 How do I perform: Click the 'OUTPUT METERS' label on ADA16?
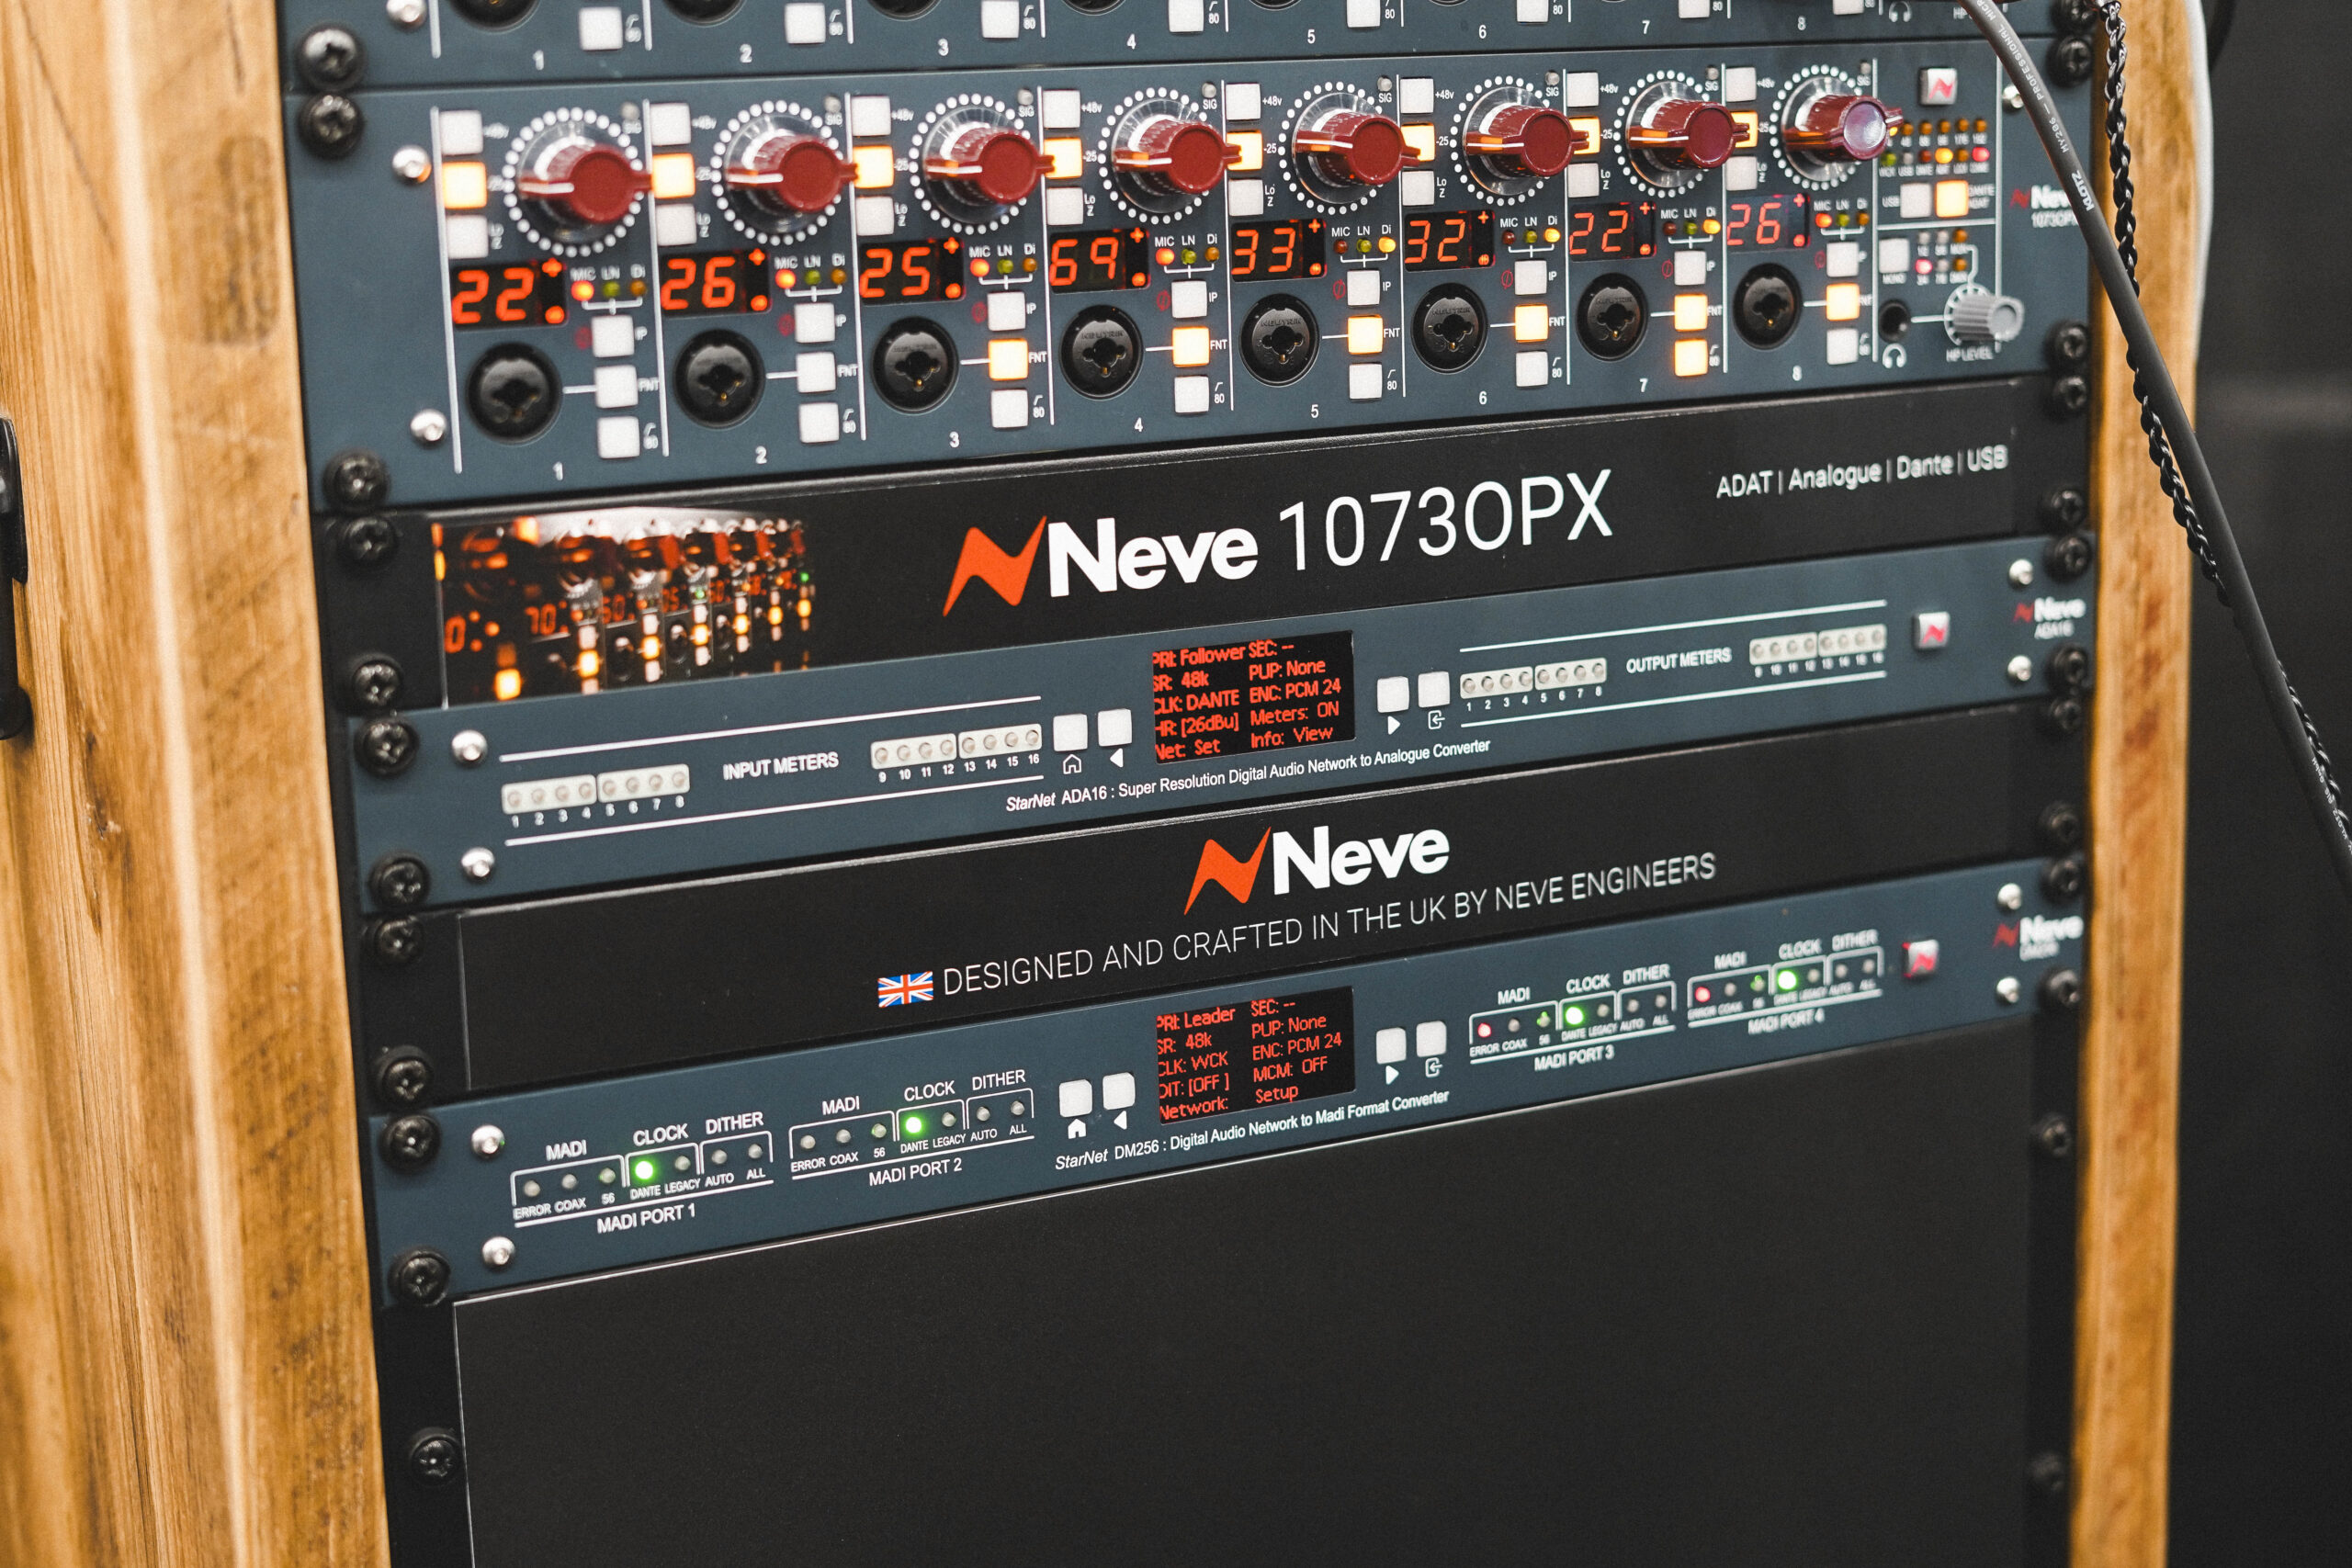(1678, 661)
